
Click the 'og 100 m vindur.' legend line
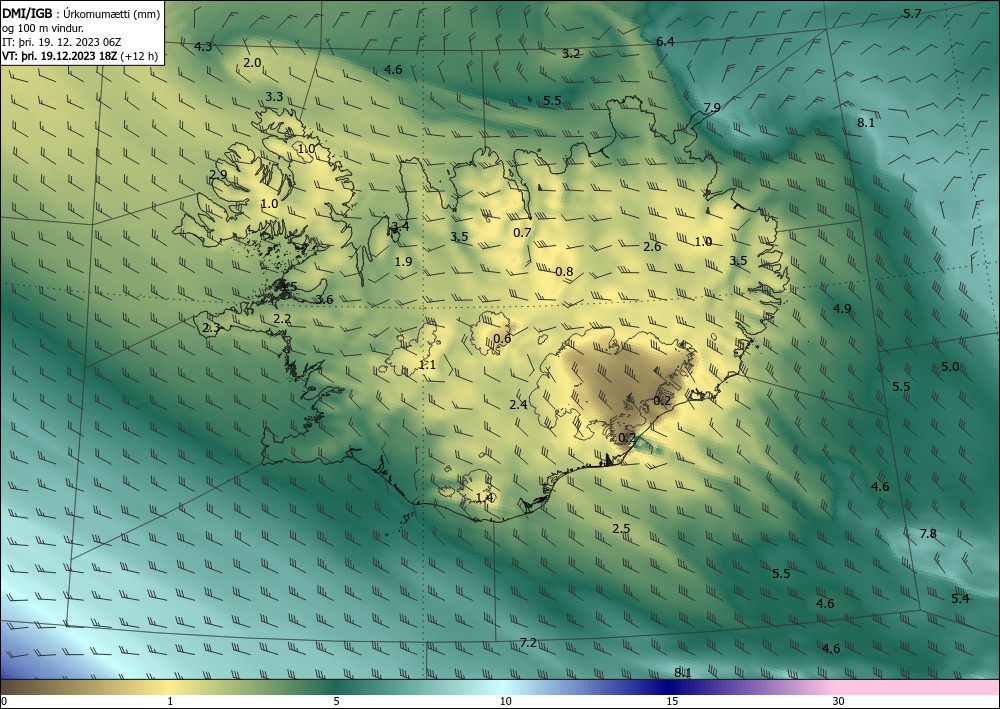[x=43, y=28]
